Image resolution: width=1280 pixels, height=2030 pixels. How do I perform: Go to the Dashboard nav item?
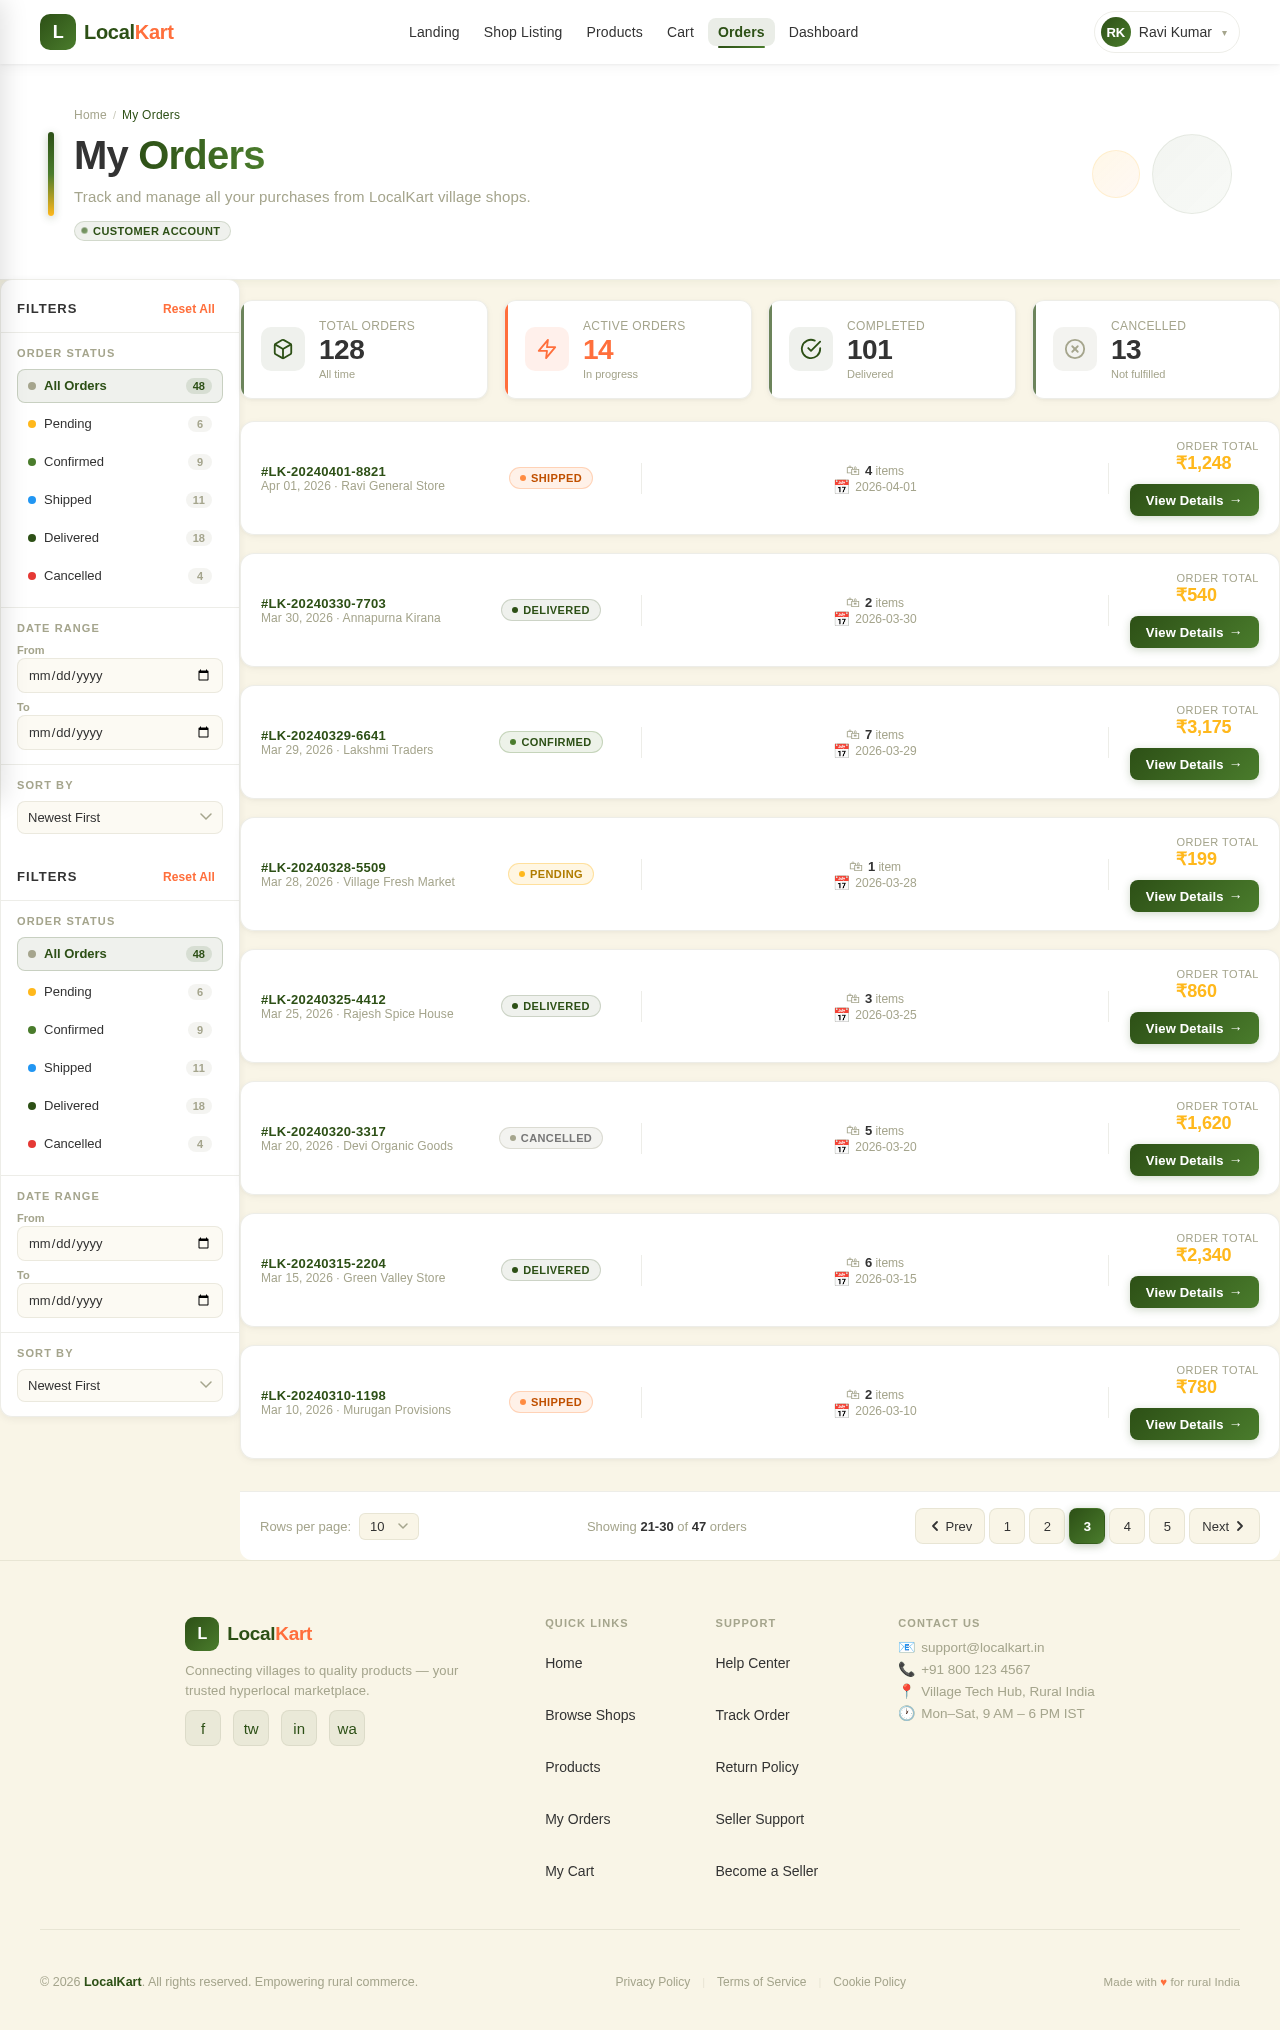click(823, 32)
